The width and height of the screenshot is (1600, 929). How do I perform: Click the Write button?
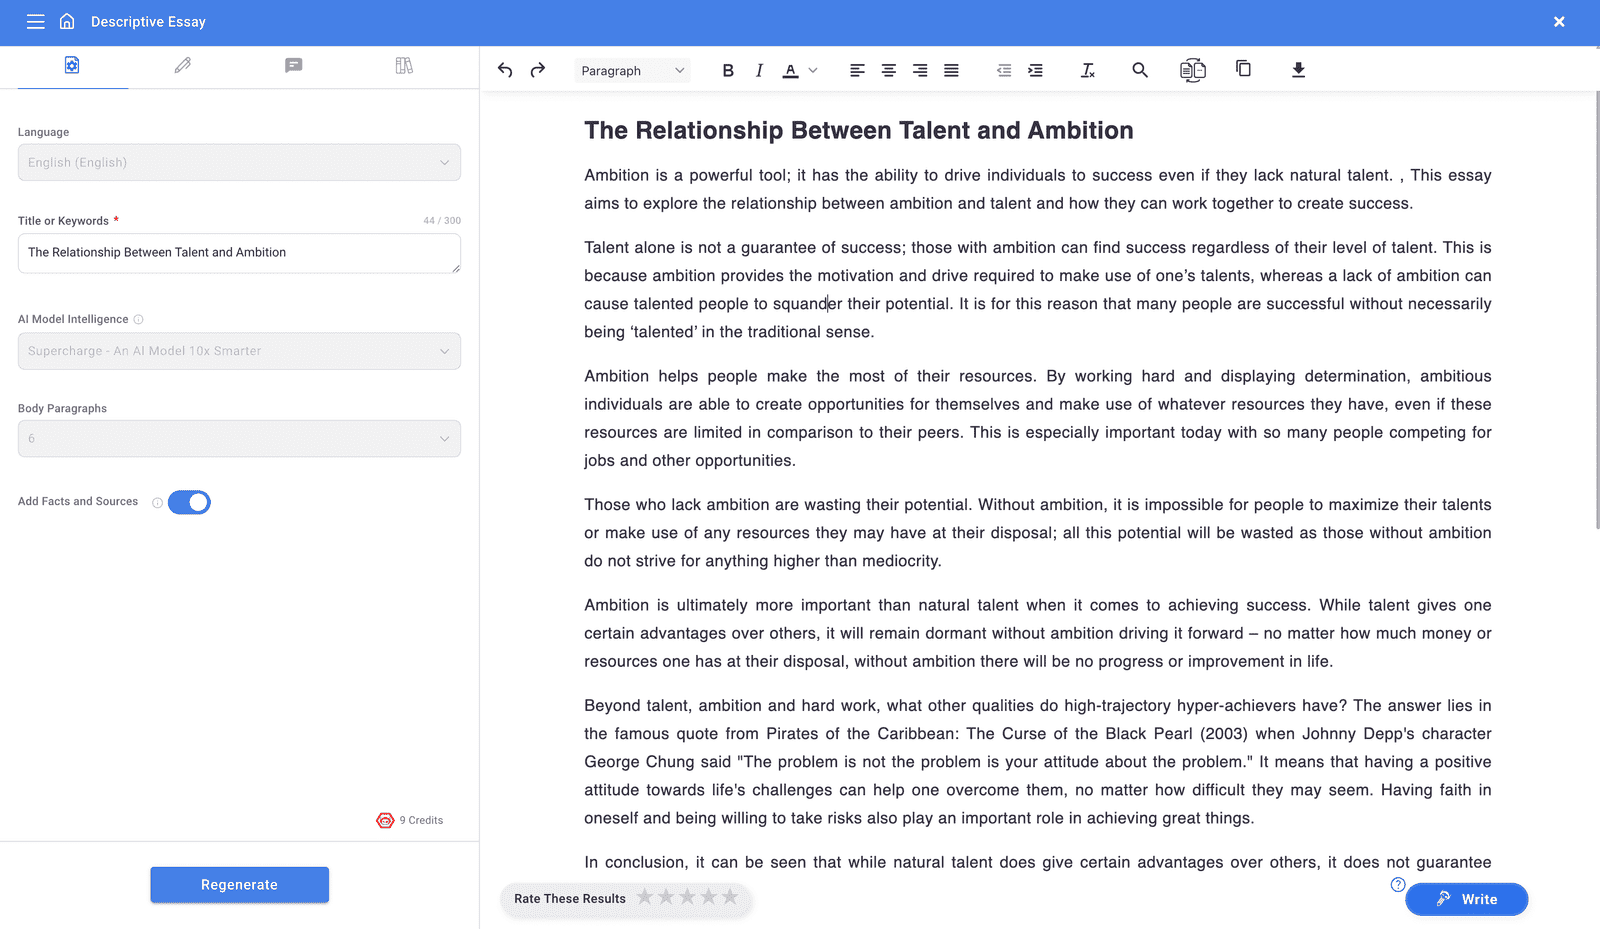tap(1466, 899)
